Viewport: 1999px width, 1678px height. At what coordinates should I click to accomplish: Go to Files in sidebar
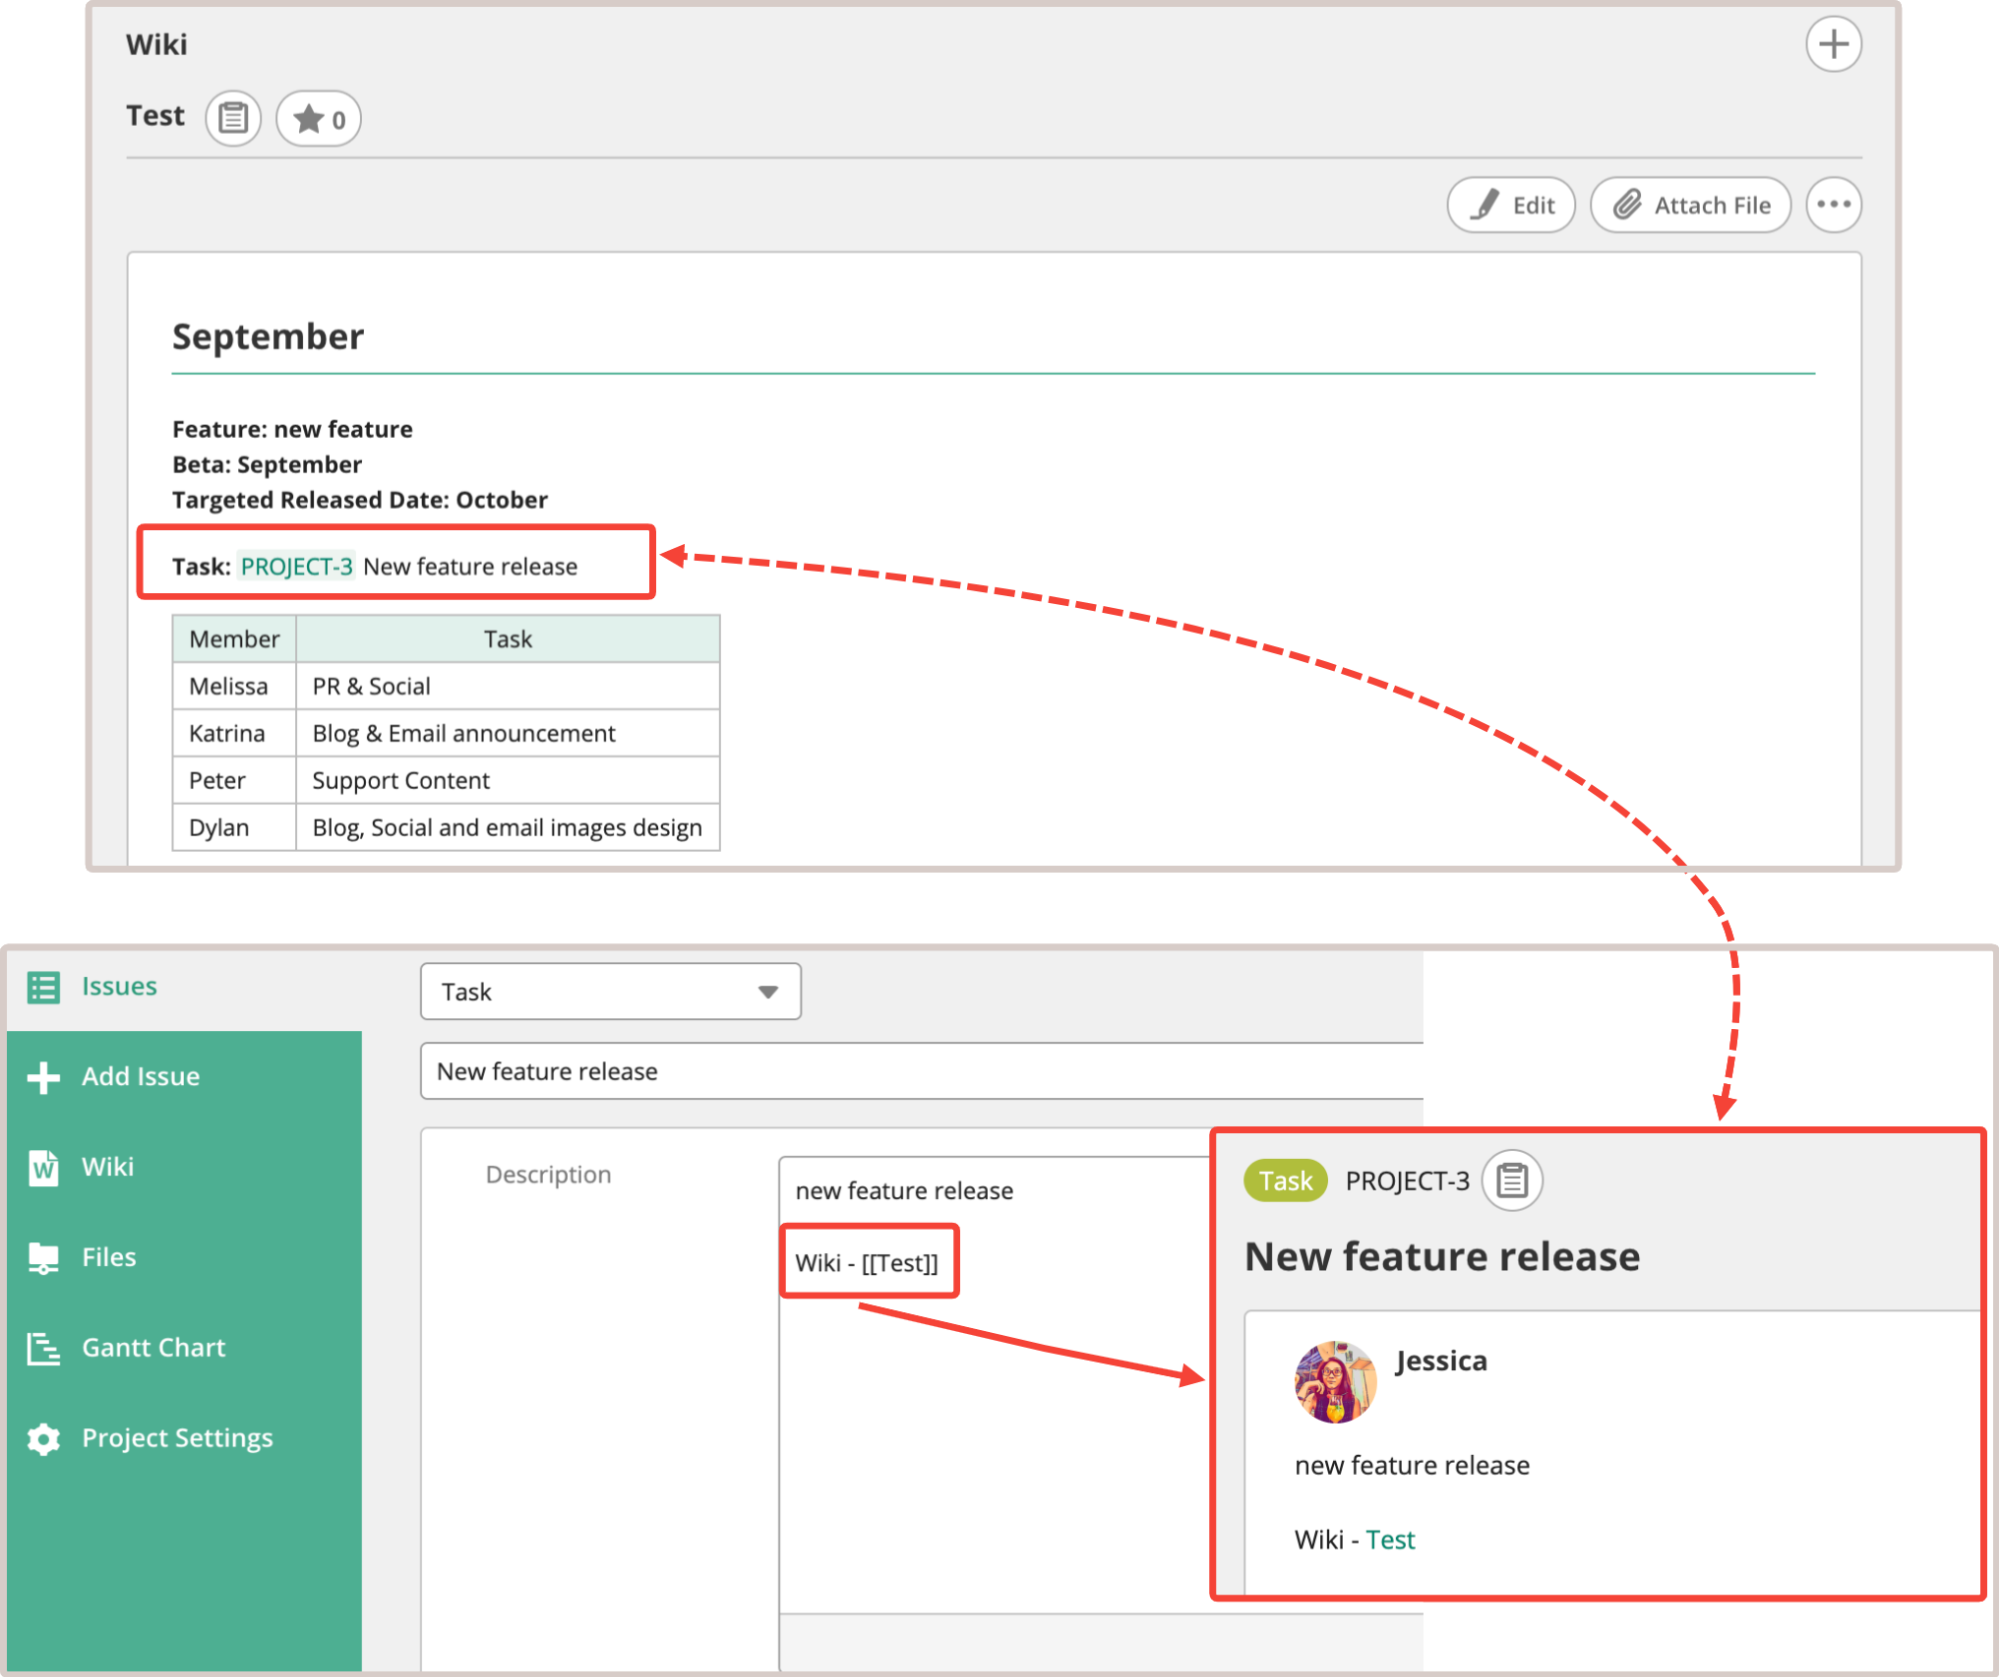tap(108, 1257)
